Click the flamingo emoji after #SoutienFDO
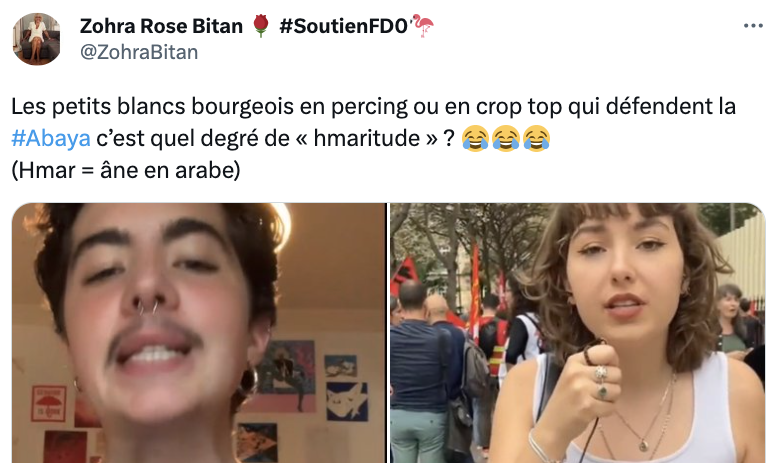769x463 pixels. click(x=423, y=26)
